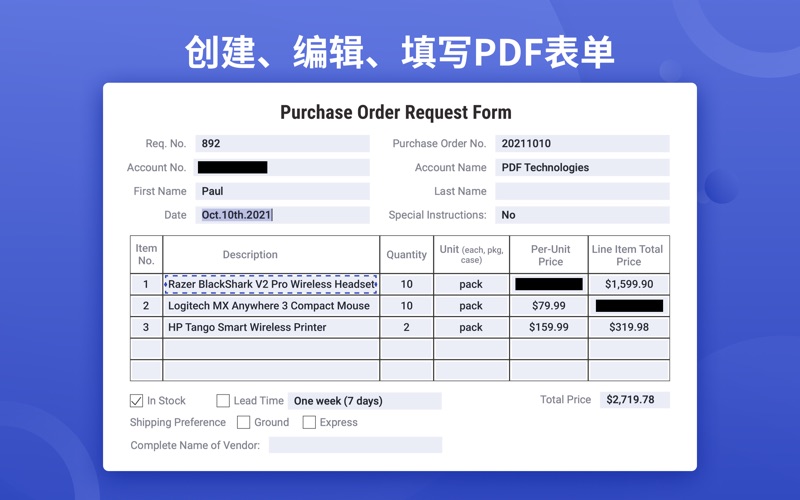Screen dimensions: 800x500
Task: Toggle the In Stock checkbox
Action: click(x=136, y=401)
